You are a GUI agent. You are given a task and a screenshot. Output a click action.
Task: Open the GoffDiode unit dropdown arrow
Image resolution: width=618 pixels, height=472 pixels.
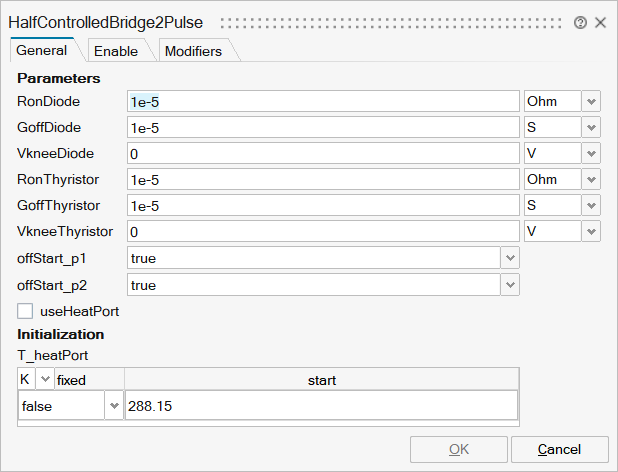click(x=591, y=127)
